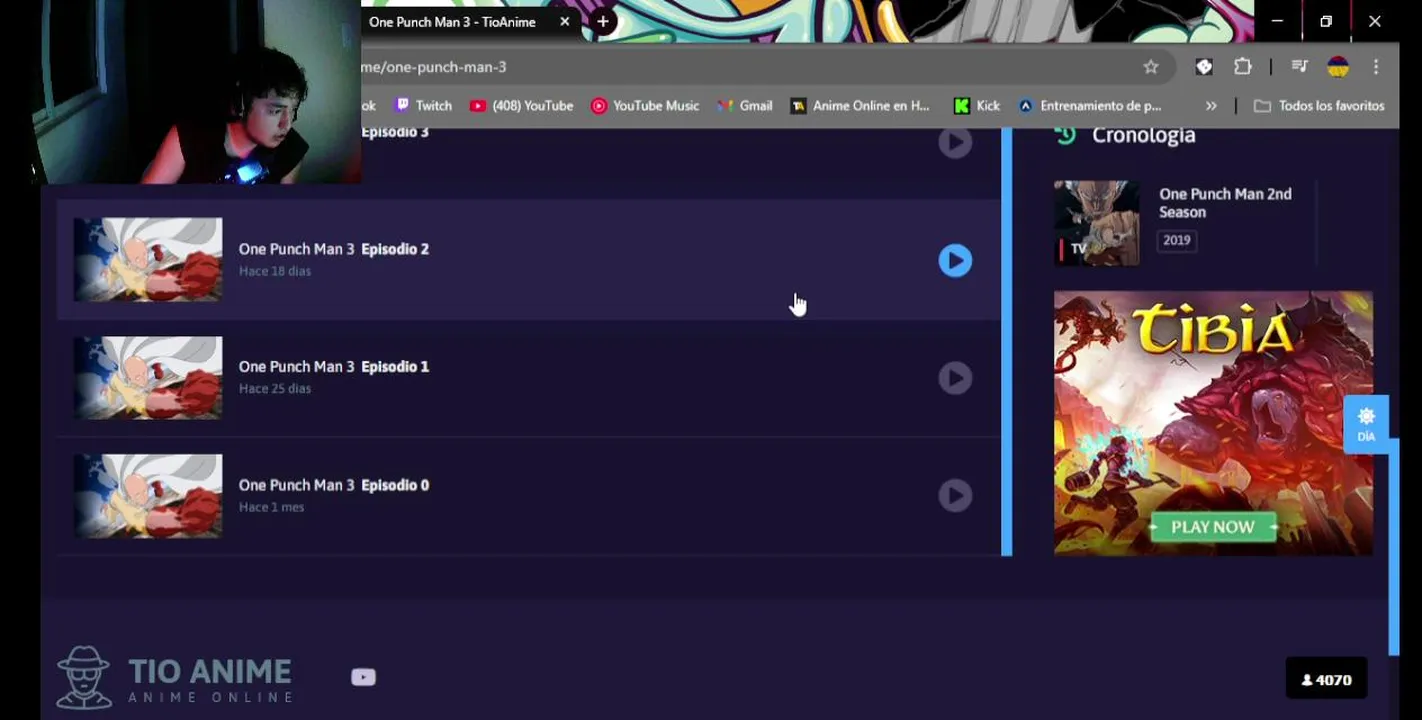The width and height of the screenshot is (1422, 720).
Task: Click the Hace 1 mes text
Action: coord(272,507)
